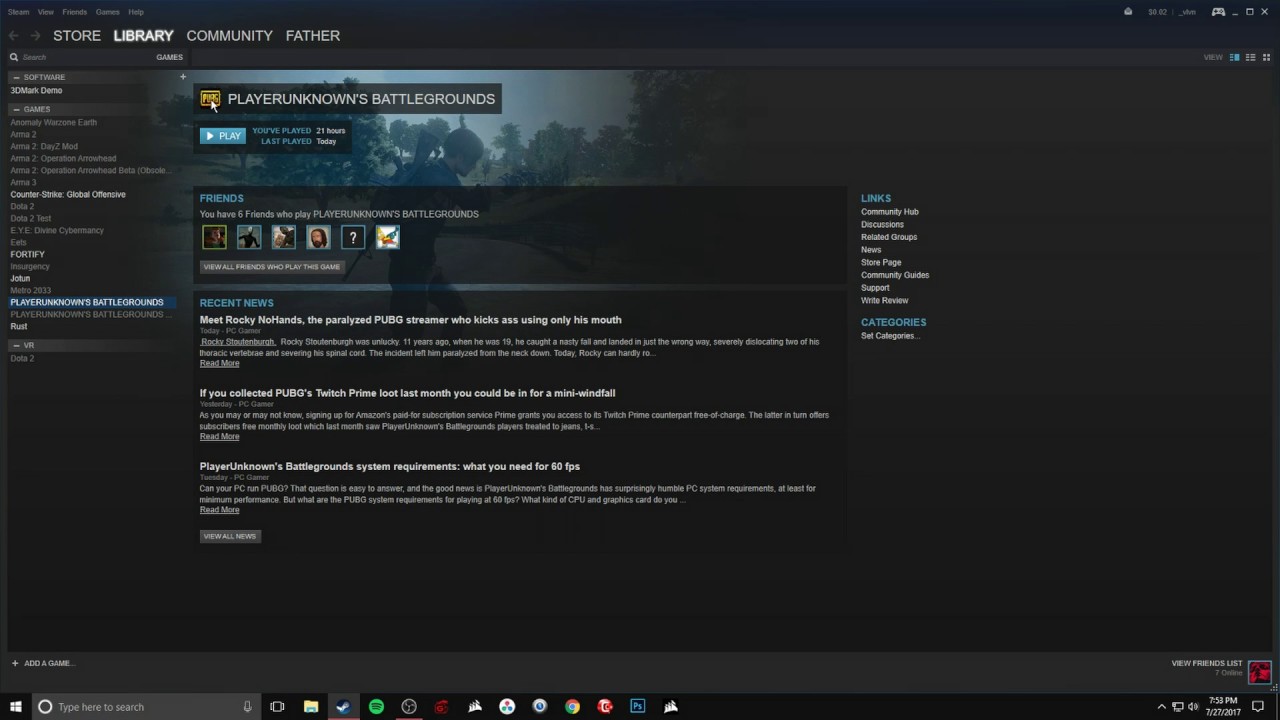Click the Windows search box

point(147,706)
